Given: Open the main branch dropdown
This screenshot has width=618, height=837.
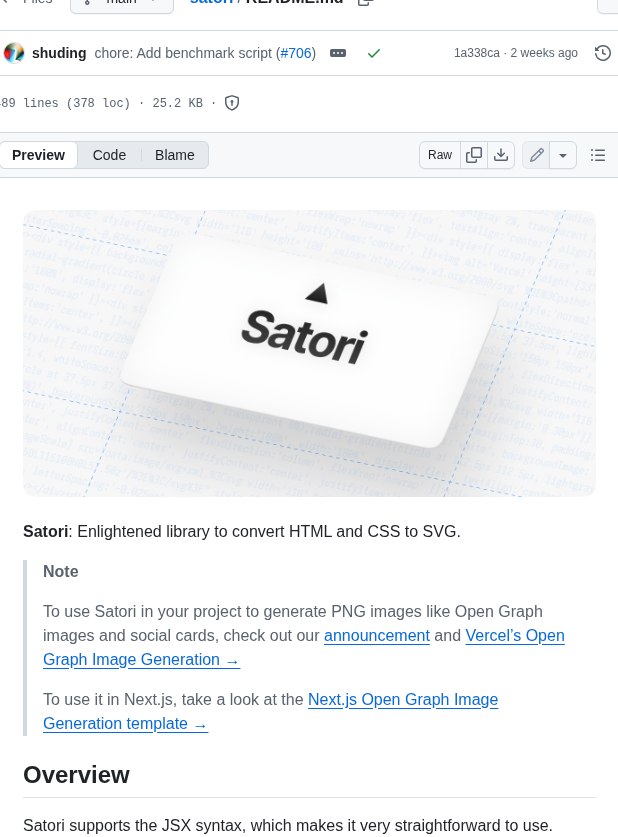Looking at the screenshot, I should [x=121, y=3].
